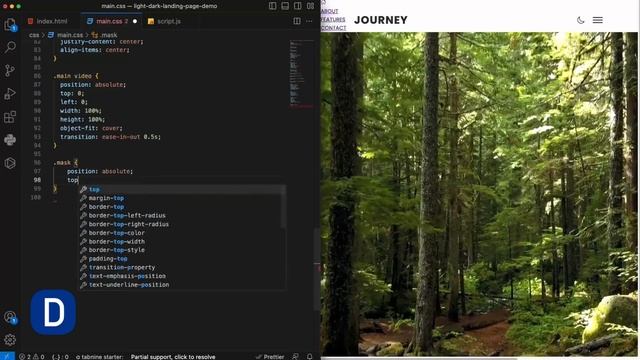Open errors and warnings status item
This screenshot has height=360, width=640.
pos(32,357)
